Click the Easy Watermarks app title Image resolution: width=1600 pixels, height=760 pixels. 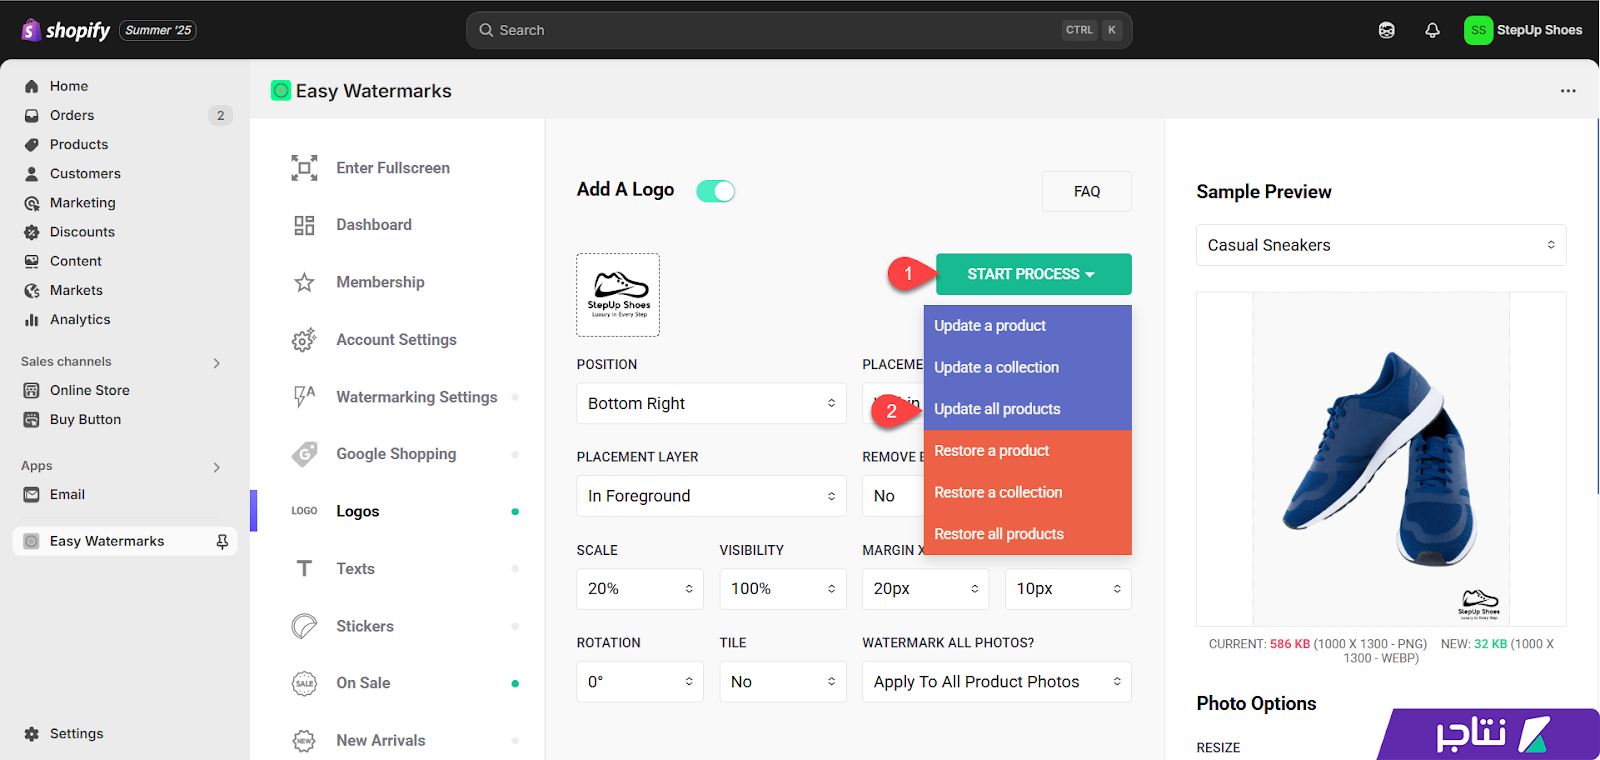click(373, 91)
